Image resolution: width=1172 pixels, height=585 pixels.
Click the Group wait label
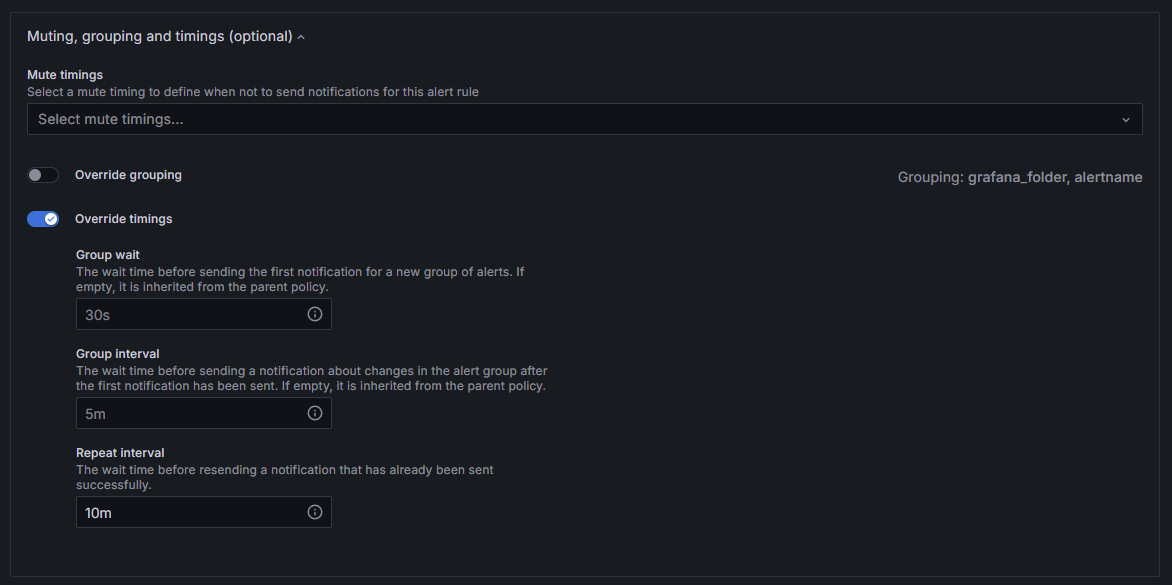coord(108,255)
